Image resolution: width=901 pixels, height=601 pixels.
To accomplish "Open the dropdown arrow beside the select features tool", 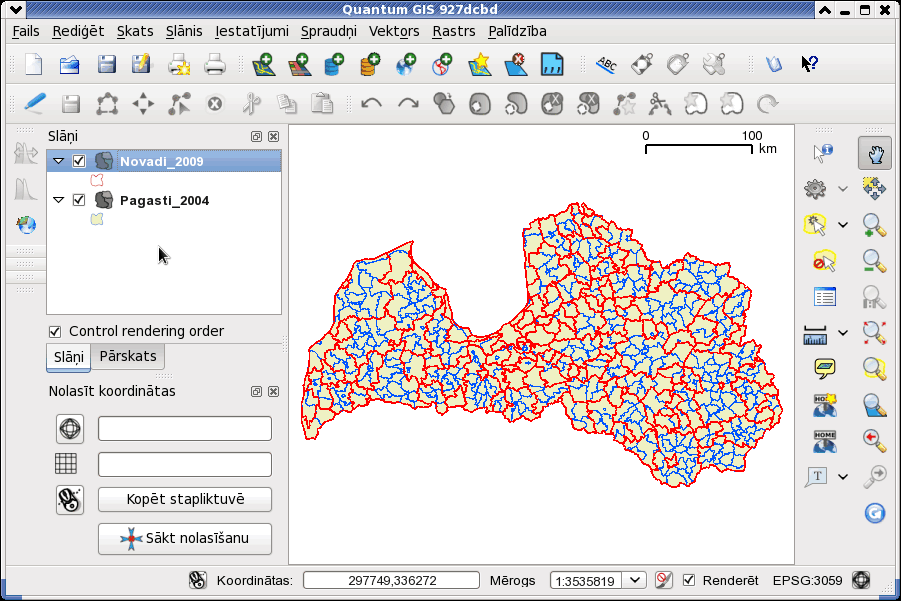I will coord(842,225).
